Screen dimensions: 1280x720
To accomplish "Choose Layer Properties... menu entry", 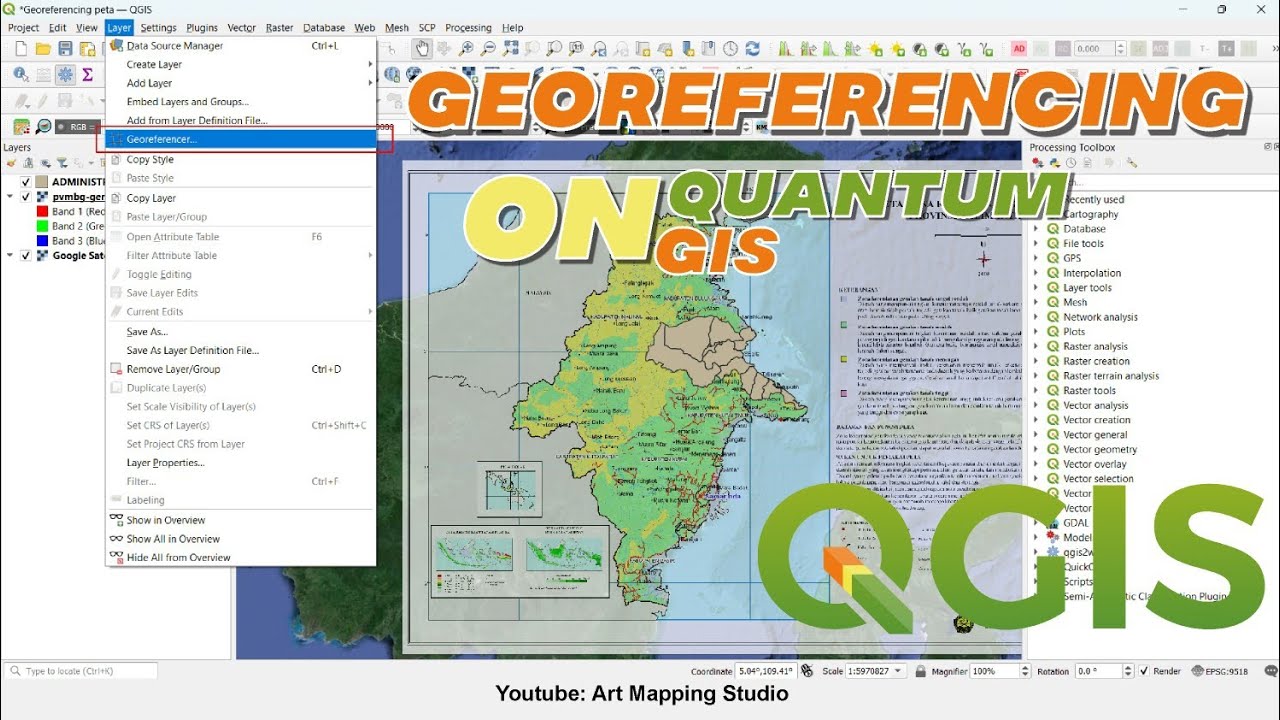I will (240, 463).
